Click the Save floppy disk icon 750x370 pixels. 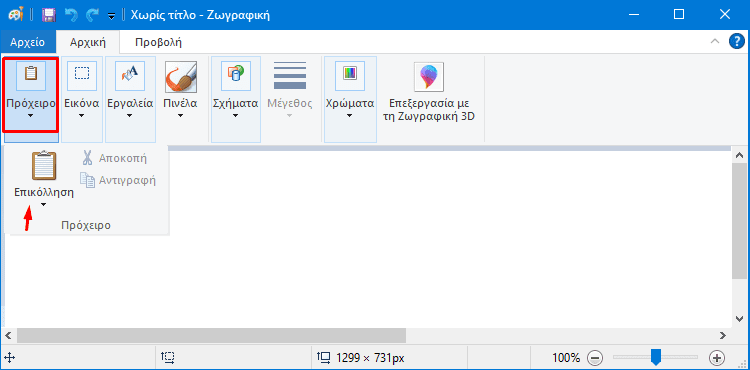[49, 15]
